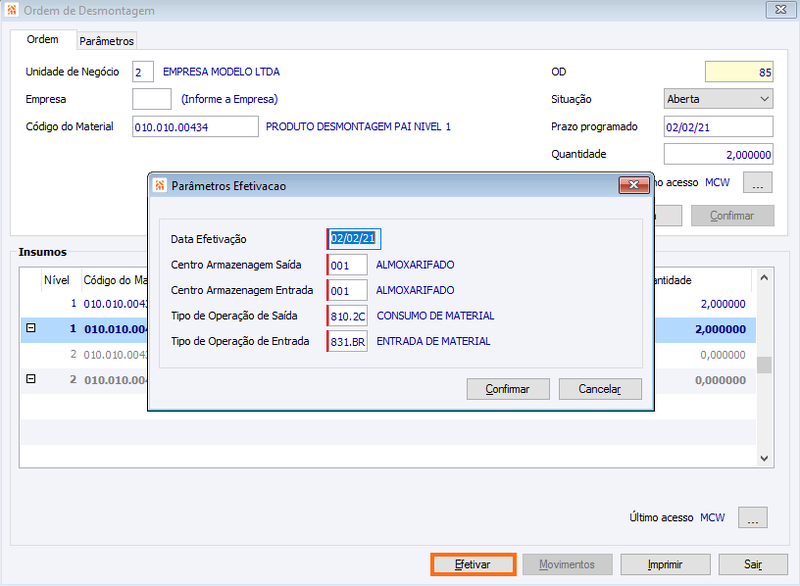This screenshot has width=800, height=586.
Task: Confirm the Parâmetros Efetivacao dialog
Action: (508, 389)
